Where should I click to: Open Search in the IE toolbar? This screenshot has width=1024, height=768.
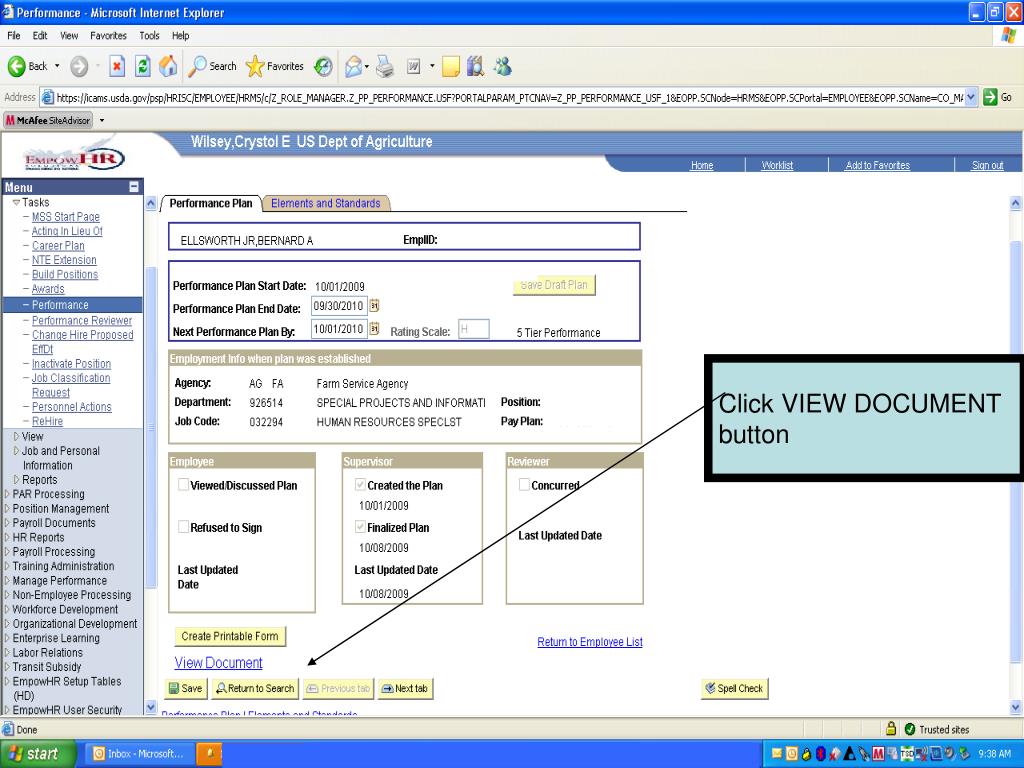(x=212, y=66)
